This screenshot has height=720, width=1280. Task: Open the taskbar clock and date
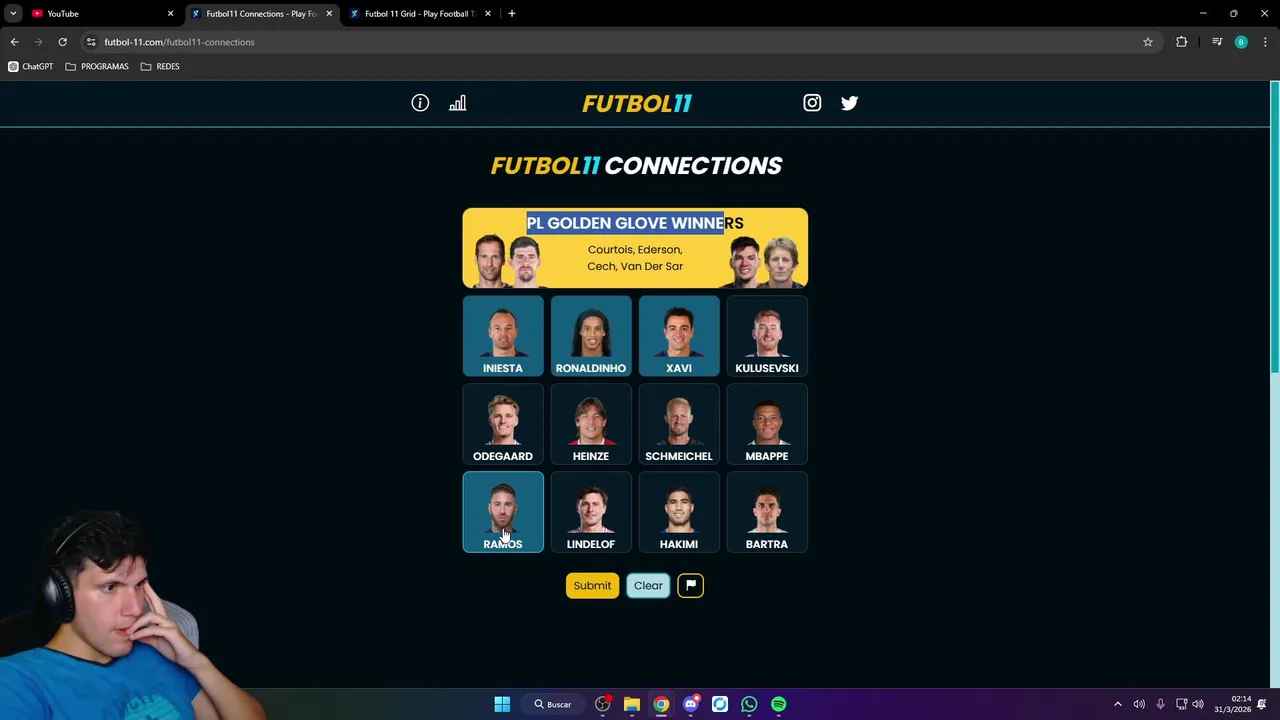[1232, 704]
